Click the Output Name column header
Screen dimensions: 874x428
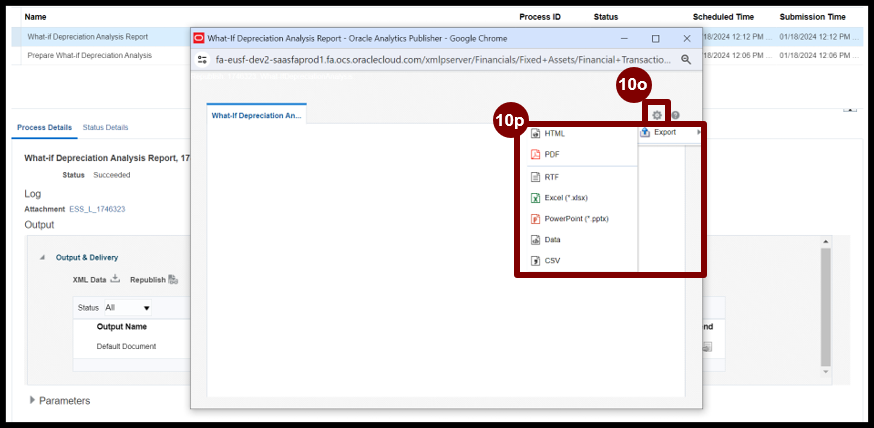(x=122, y=327)
